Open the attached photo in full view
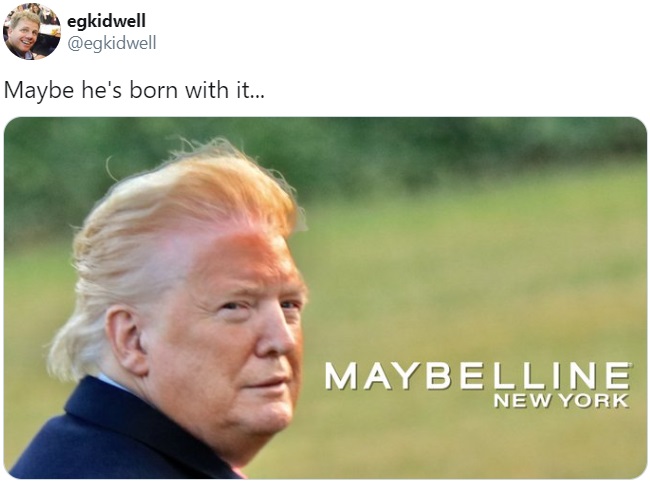The height and width of the screenshot is (487, 650). (x=325, y=298)
